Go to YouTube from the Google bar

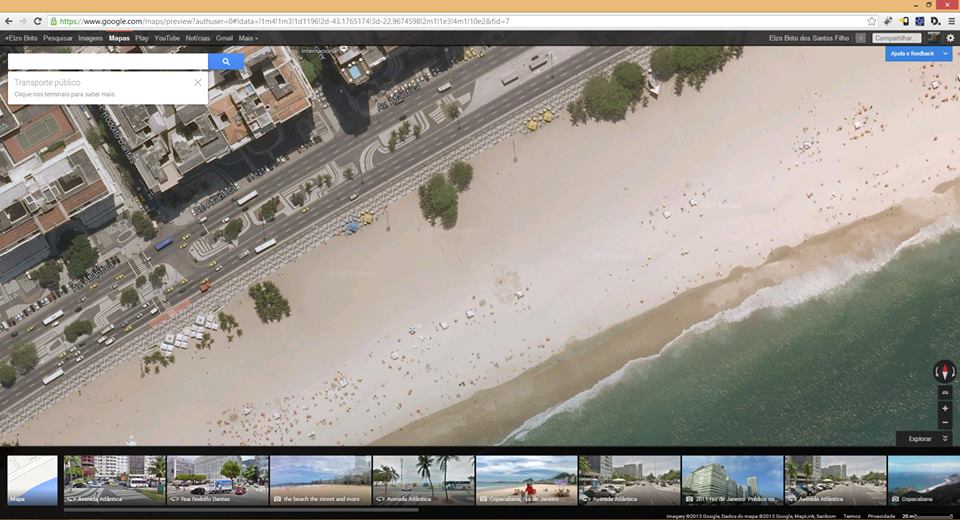(167, 38)
